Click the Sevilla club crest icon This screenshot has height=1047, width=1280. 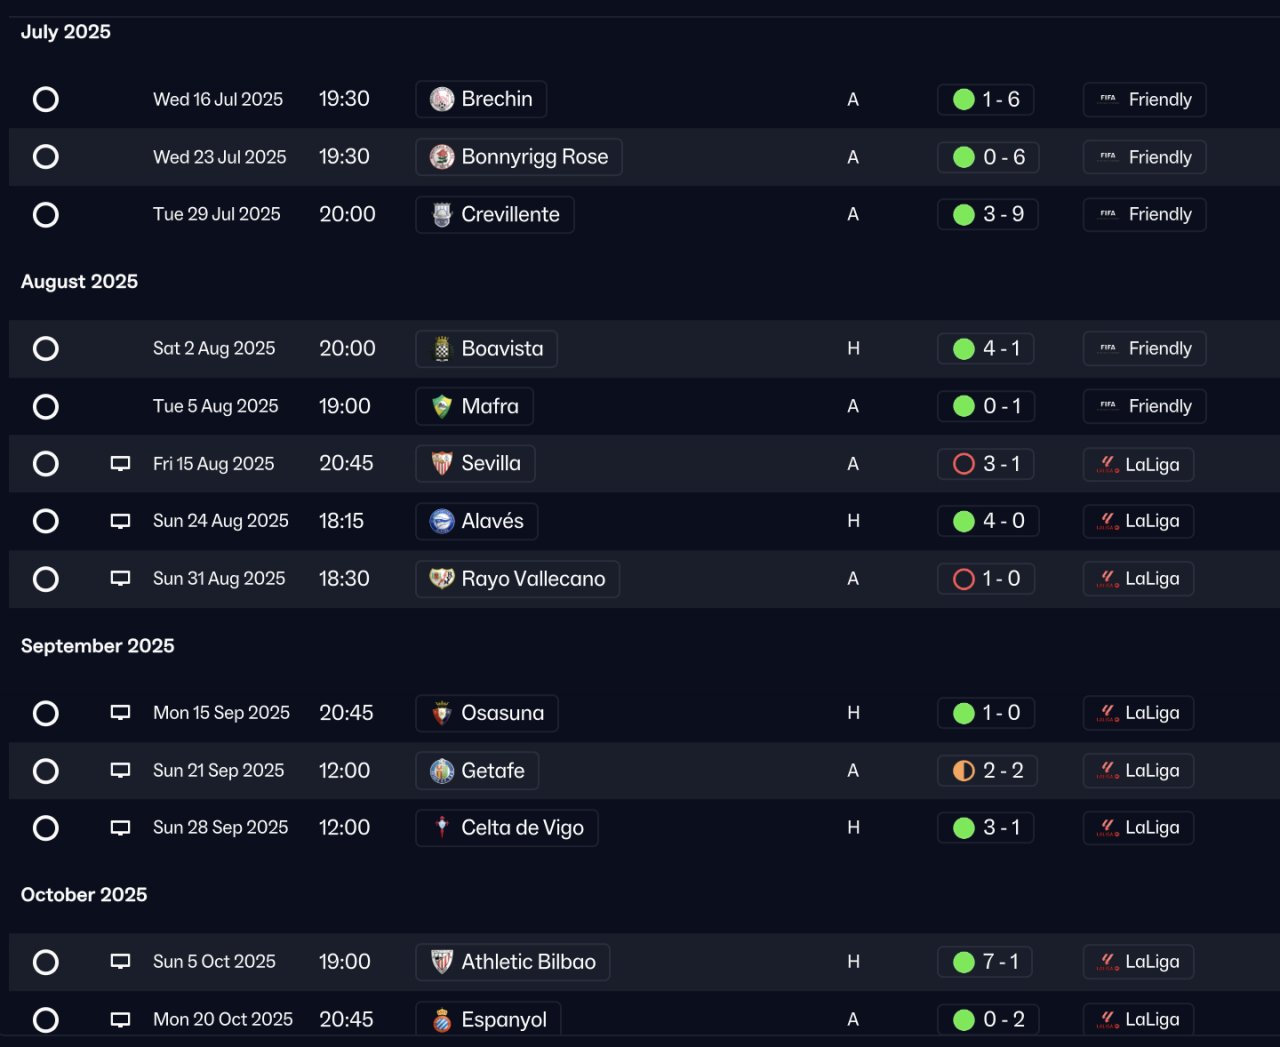point(442,464)
